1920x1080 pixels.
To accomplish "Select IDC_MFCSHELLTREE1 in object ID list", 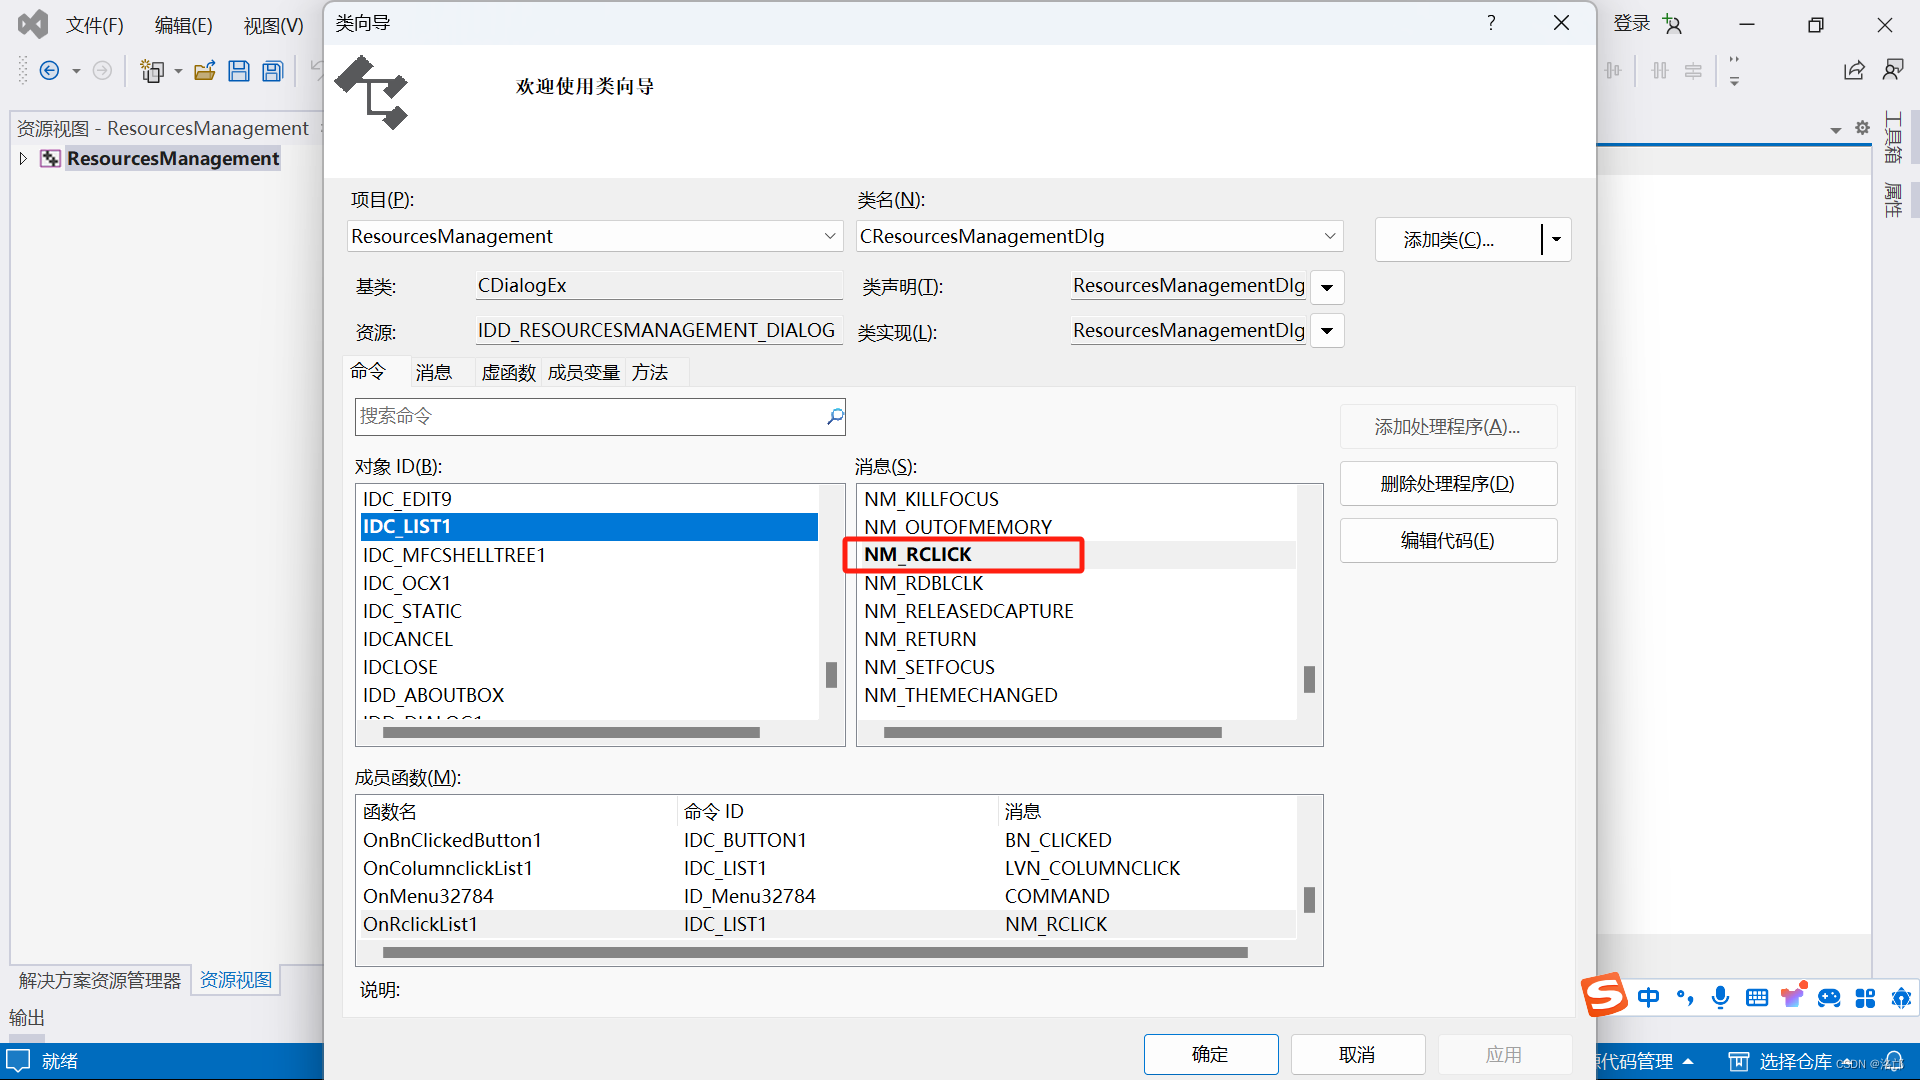I will click(x=589, y=555).
